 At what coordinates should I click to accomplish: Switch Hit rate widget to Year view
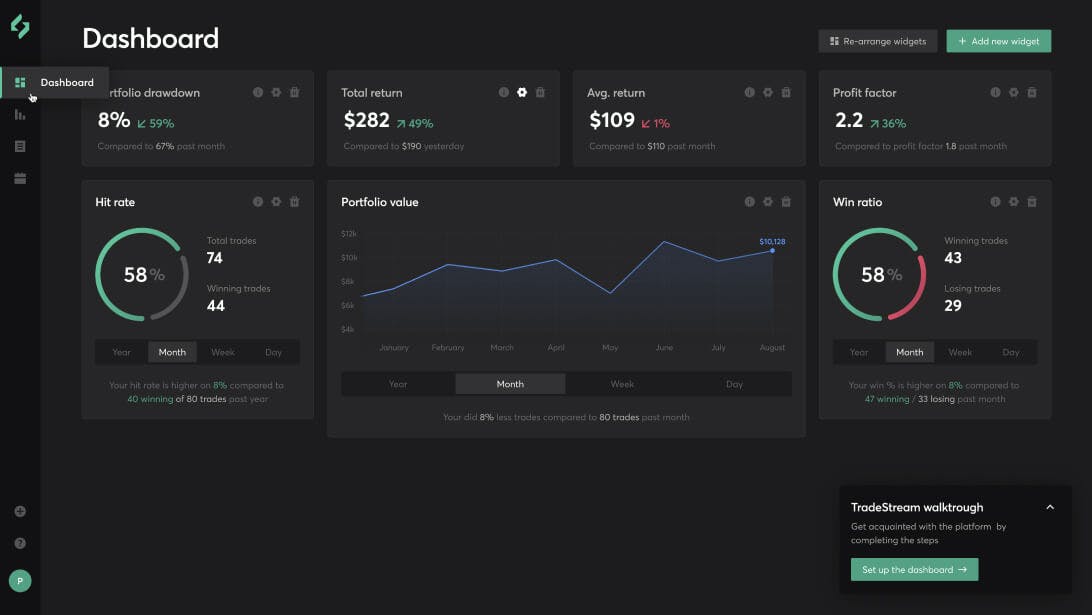tap(121, 352)
